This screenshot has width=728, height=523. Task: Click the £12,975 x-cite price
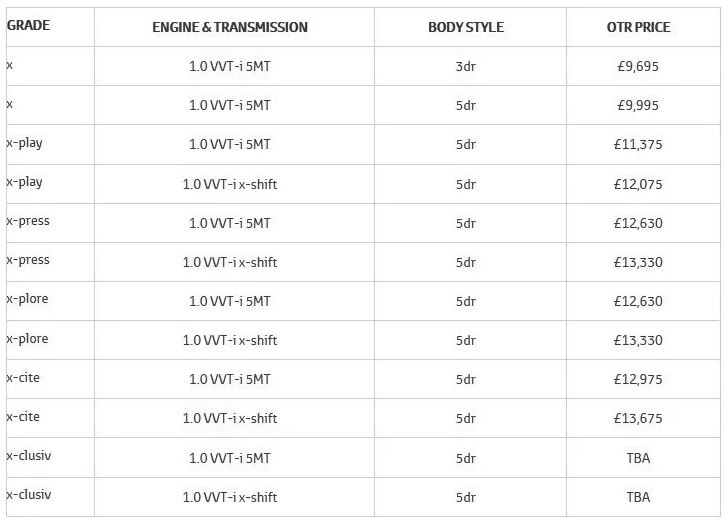(x=638, y=379)
